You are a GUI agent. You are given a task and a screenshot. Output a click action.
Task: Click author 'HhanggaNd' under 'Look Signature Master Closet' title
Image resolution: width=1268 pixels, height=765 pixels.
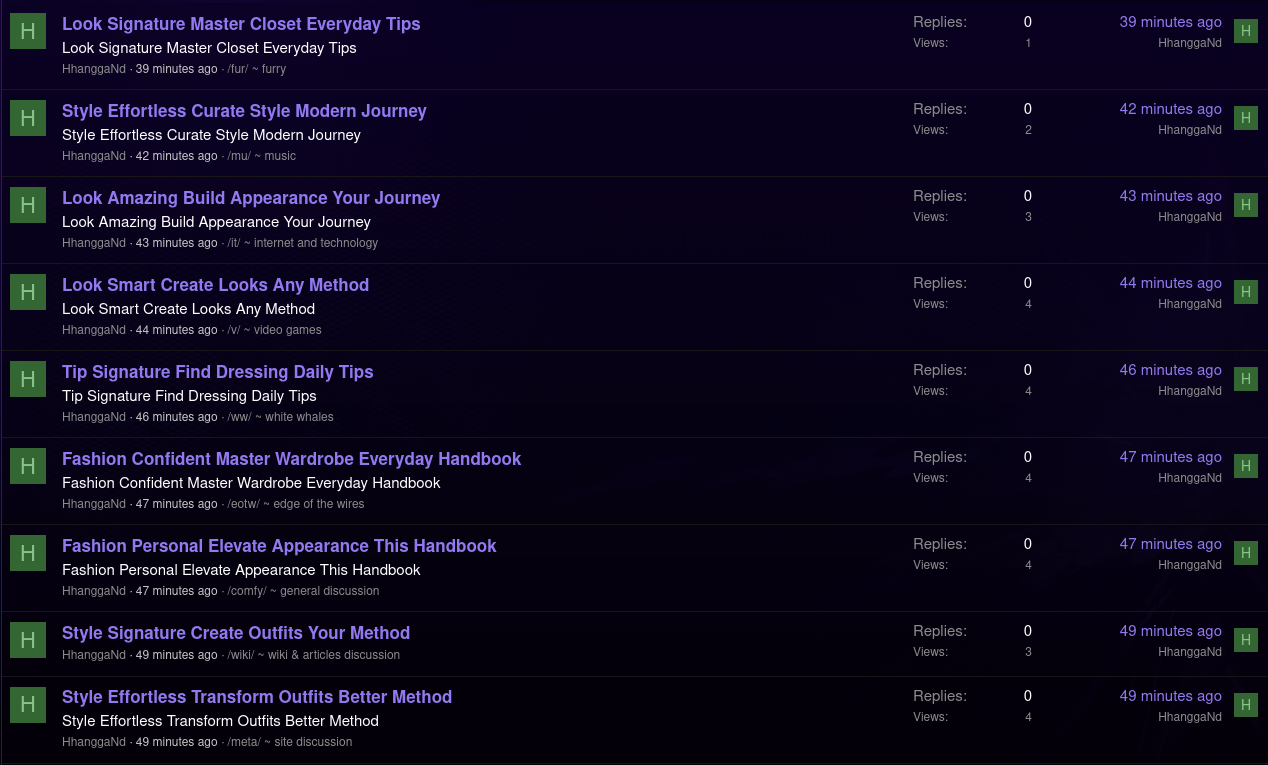pos(94,69)
